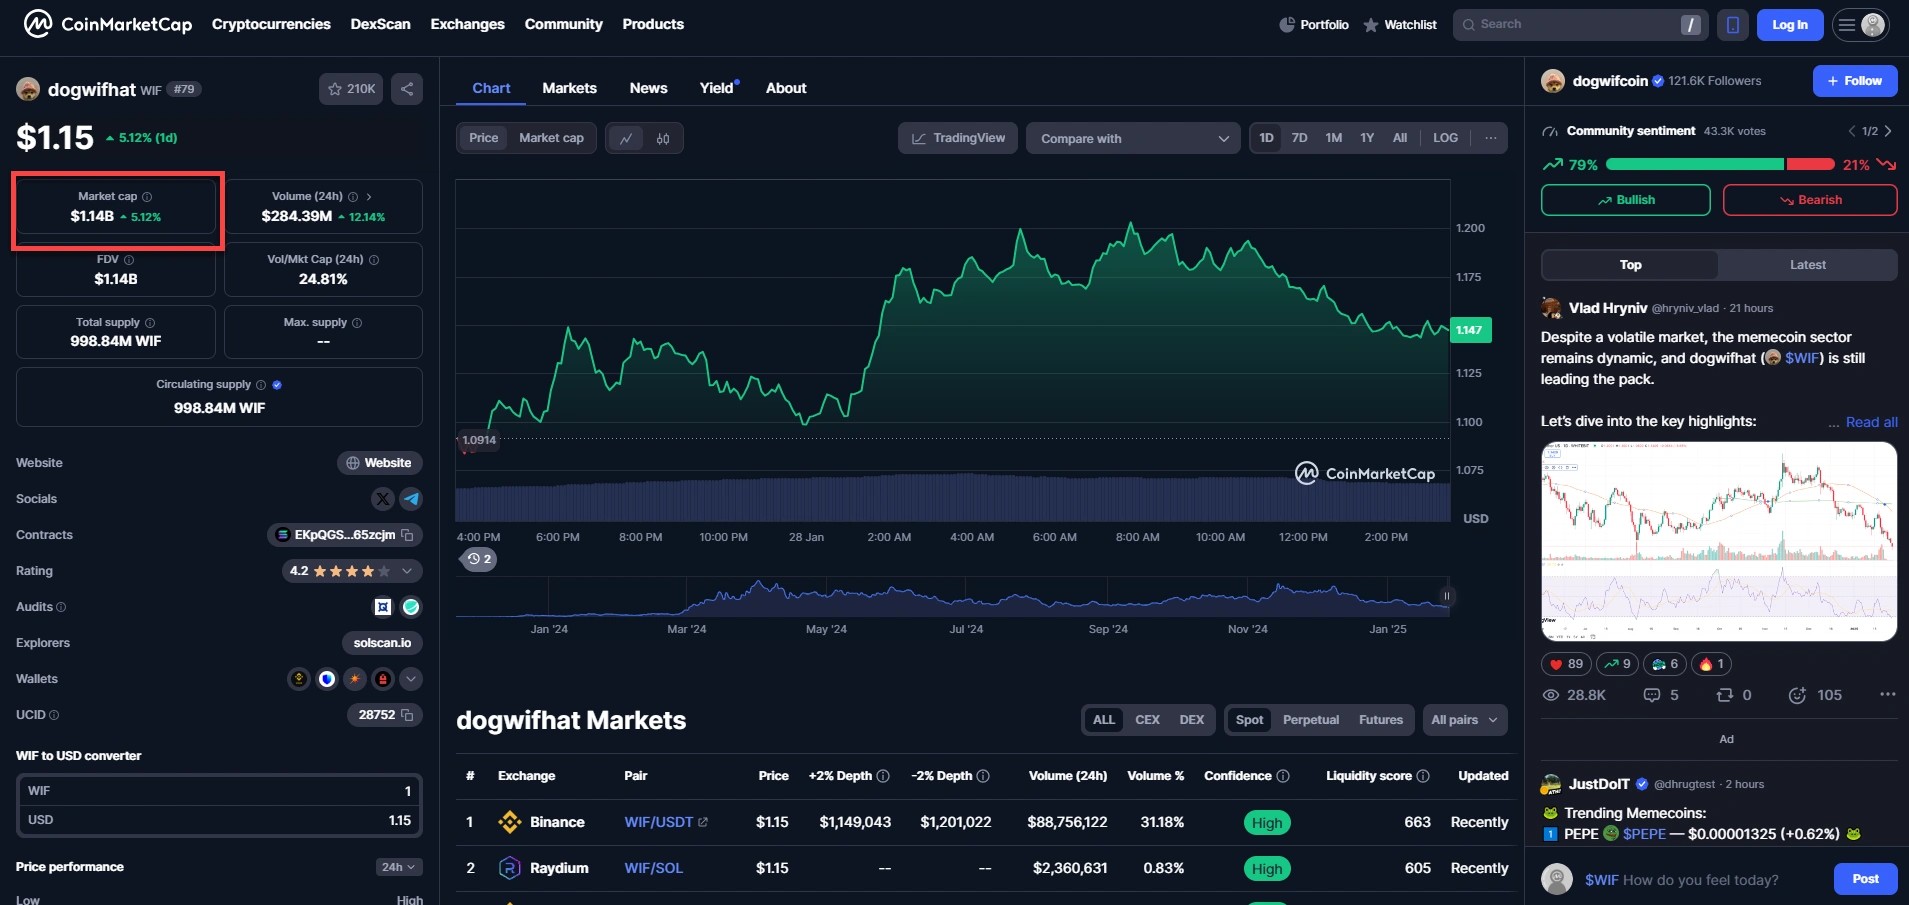Vote Bullish on community sentiment

coord(1625,200)
